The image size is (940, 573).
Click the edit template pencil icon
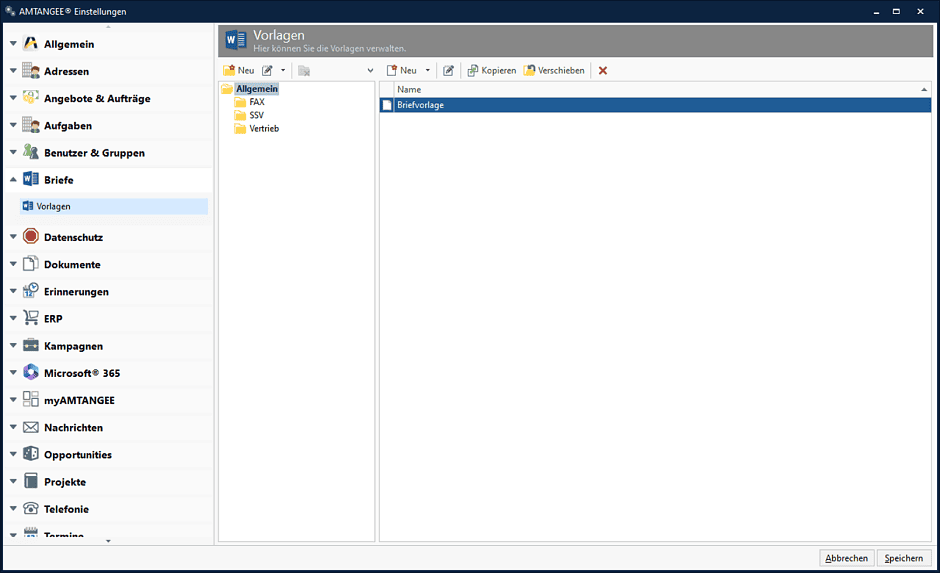pyautogui.click(x=448, y=70)
